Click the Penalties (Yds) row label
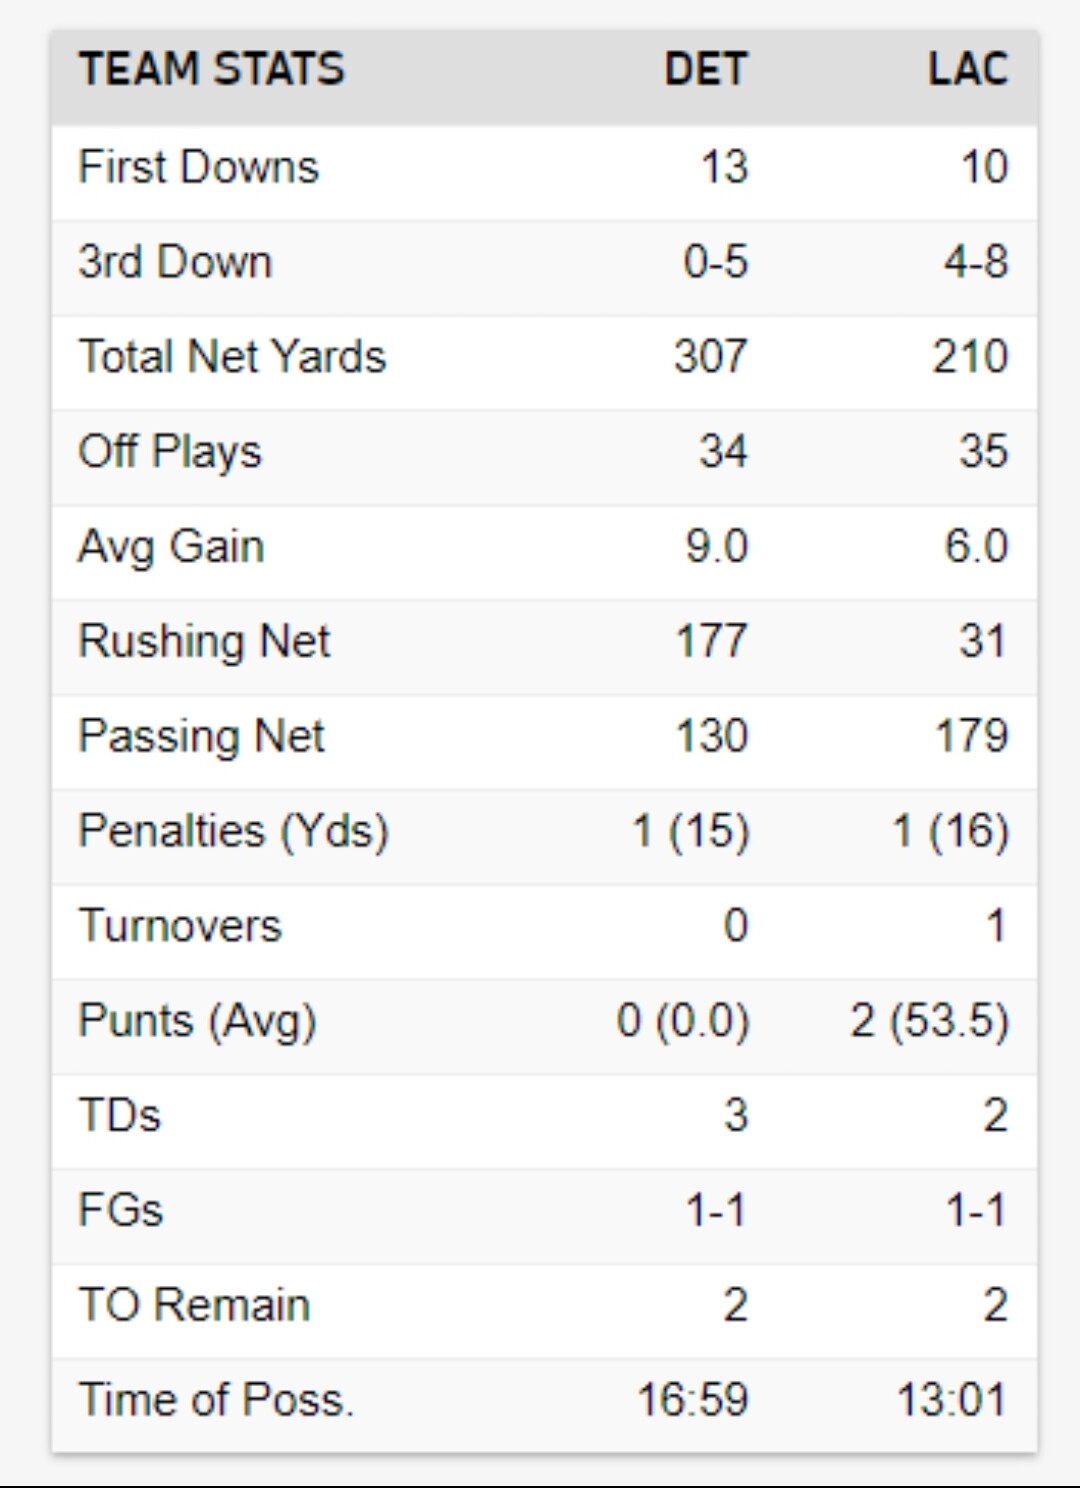The height and width of the screenshot is (1488, 1080). (233, 831)
